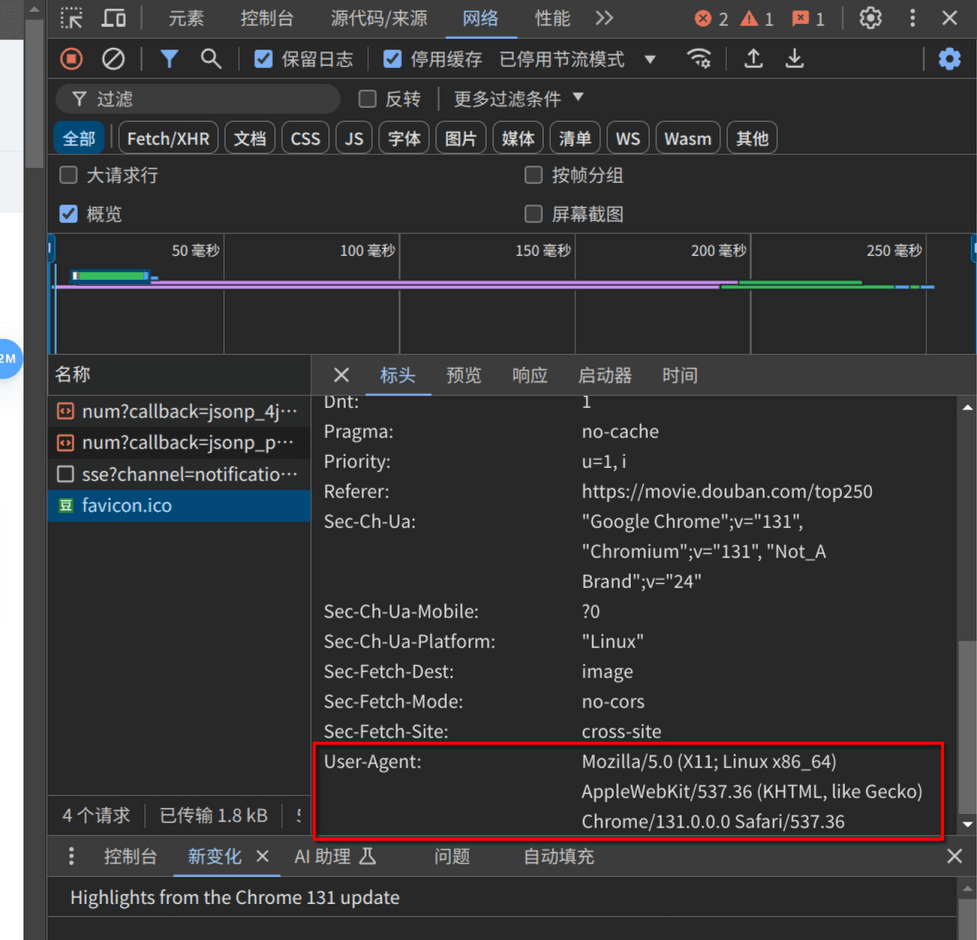Enable the 反转 checkbox
The image size is (977, 940).
click(x=368, y=99)
